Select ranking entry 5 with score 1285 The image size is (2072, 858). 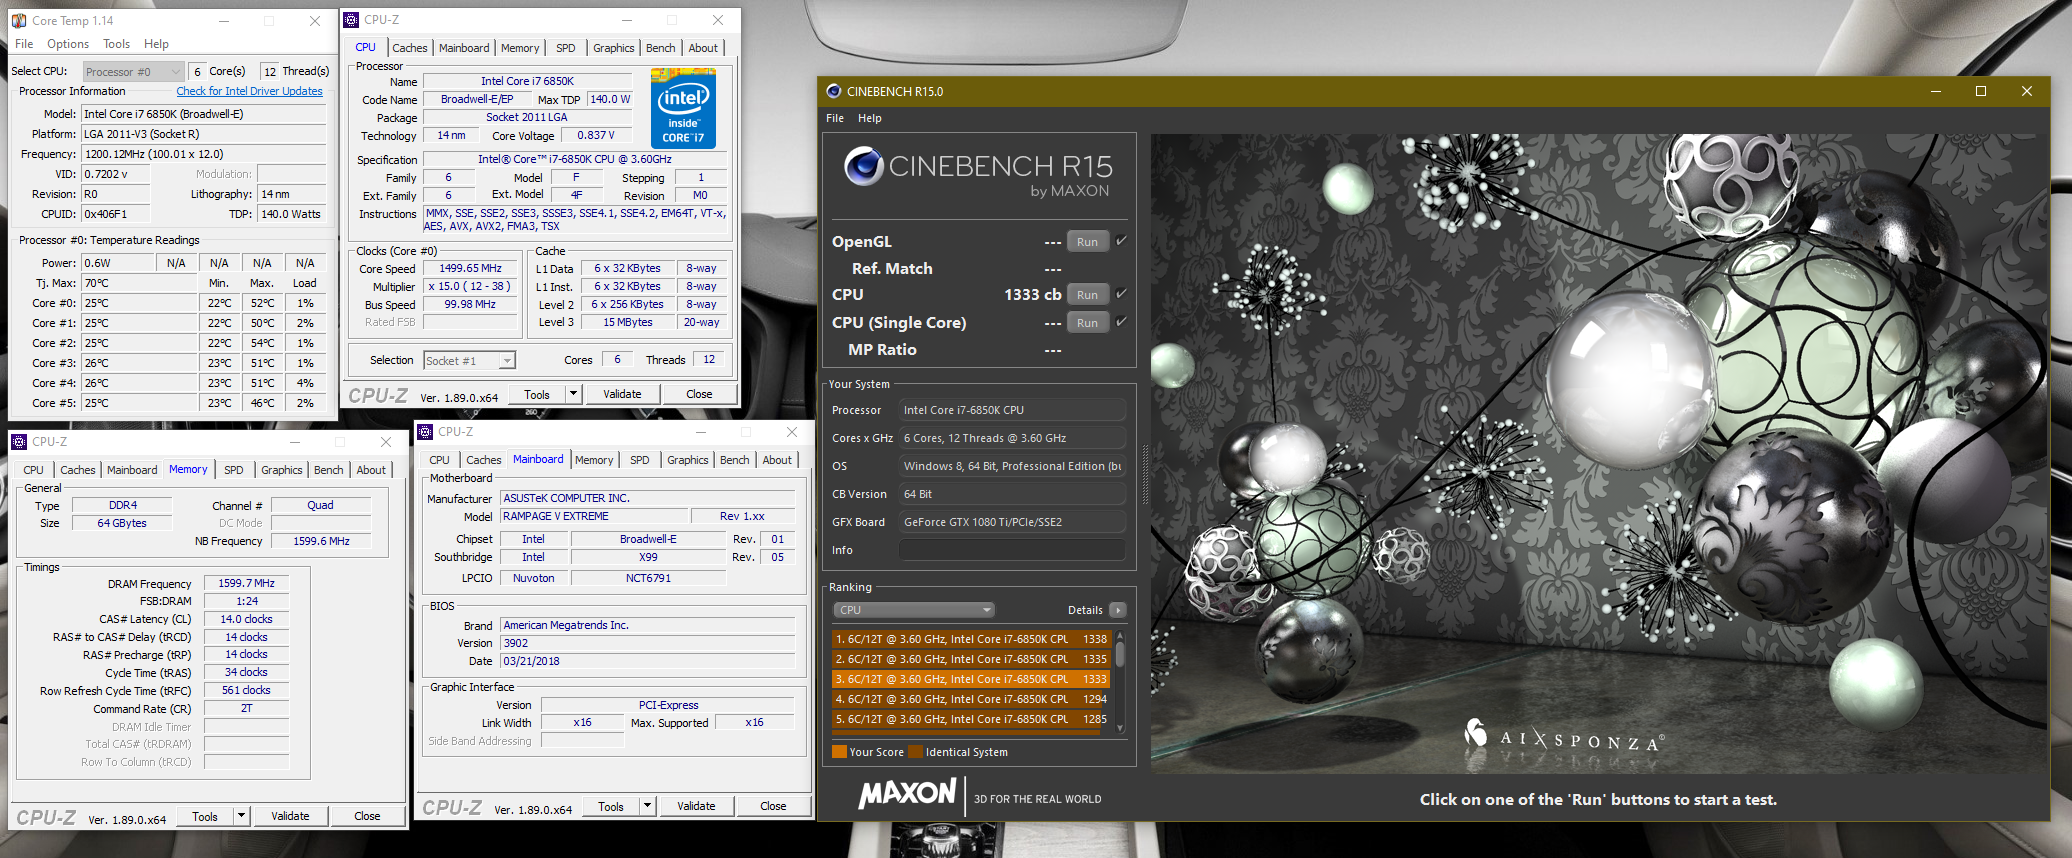point(971,719)
